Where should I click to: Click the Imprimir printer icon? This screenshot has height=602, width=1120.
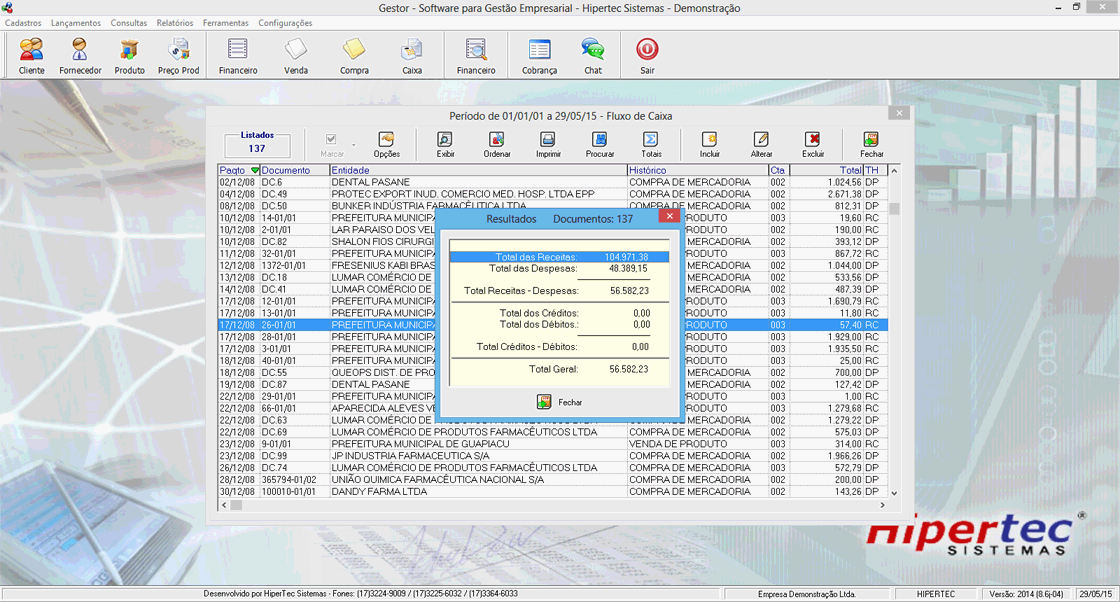click(x=548, y=144)
